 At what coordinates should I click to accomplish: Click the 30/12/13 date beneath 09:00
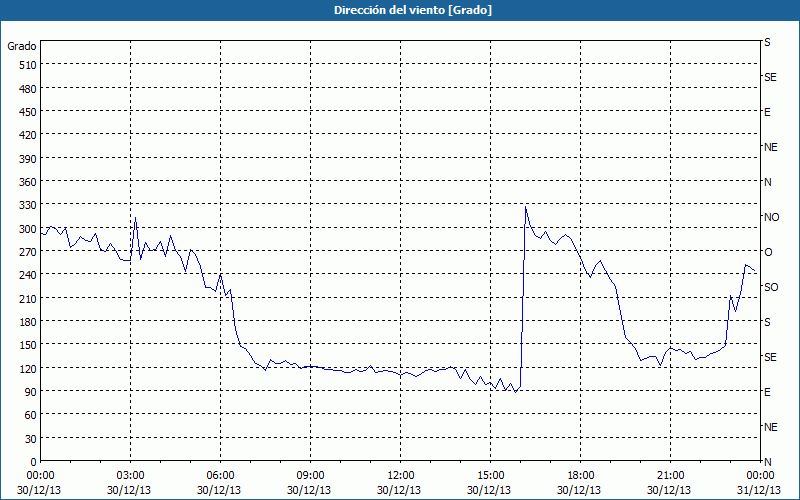click(x=309, y=490)
